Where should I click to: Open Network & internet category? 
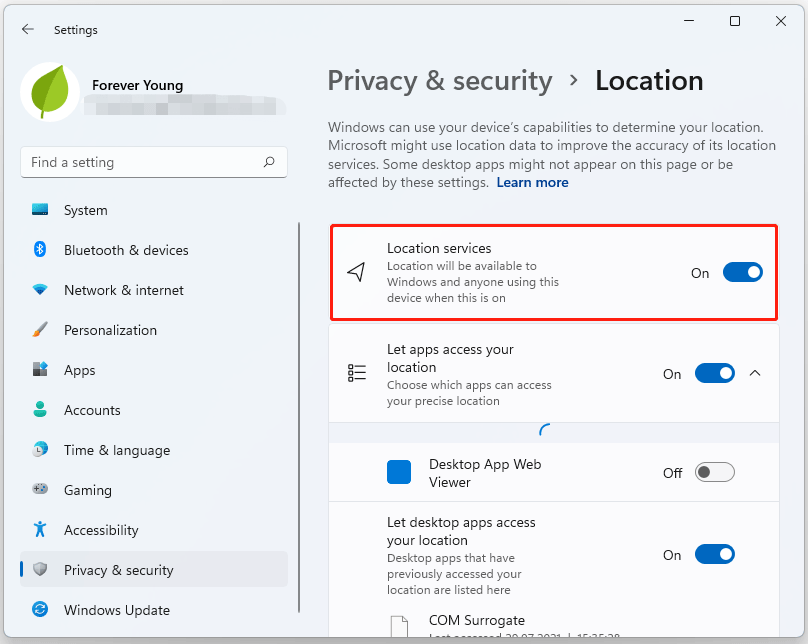pos(154,290)
